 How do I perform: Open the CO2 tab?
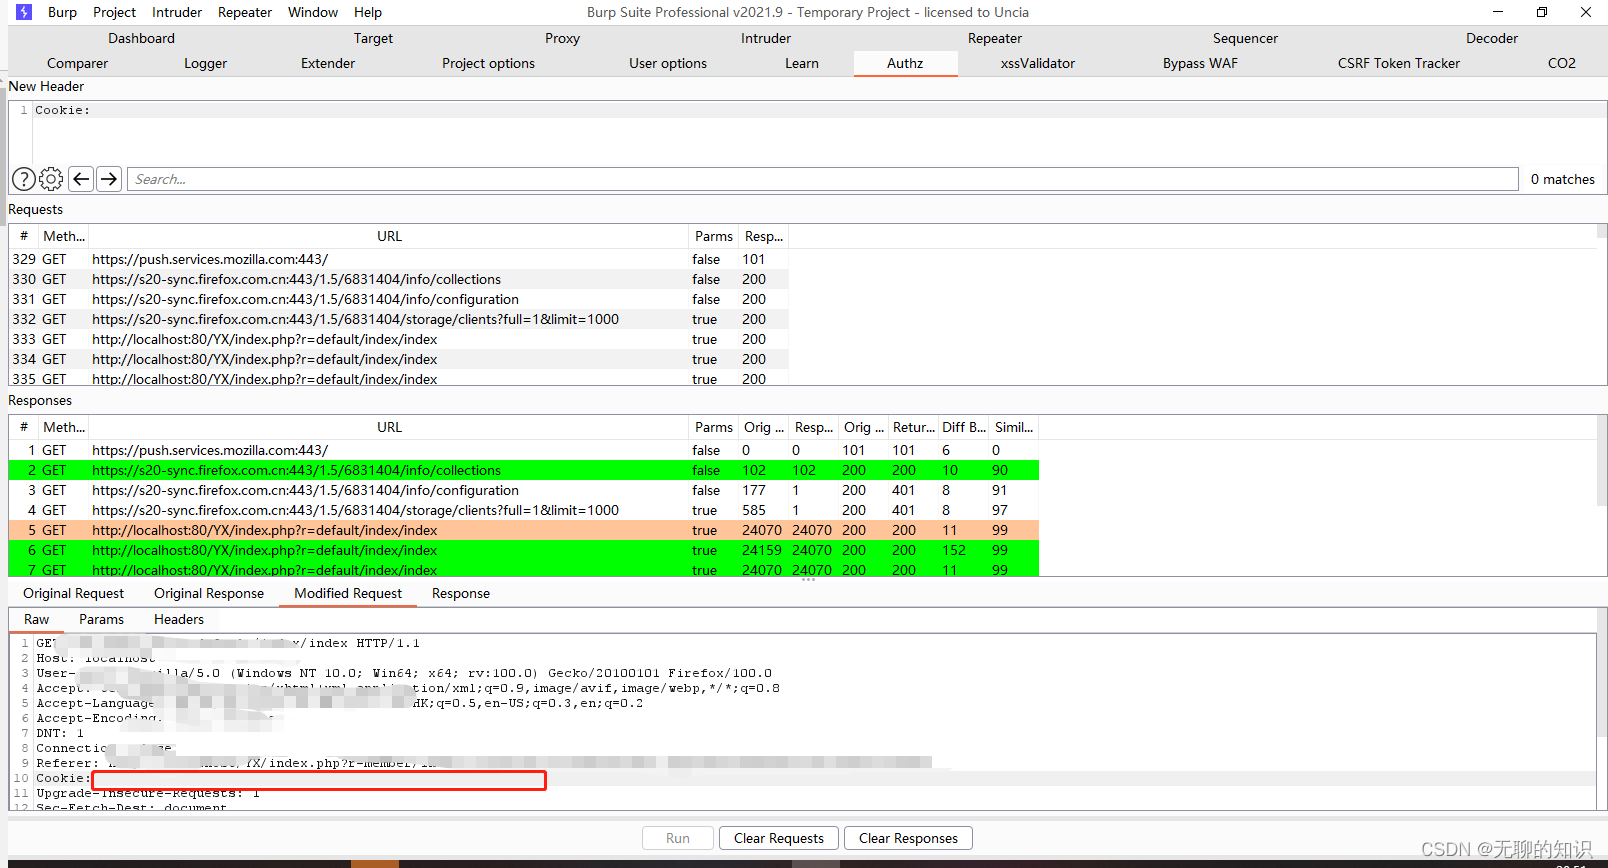1562,63
